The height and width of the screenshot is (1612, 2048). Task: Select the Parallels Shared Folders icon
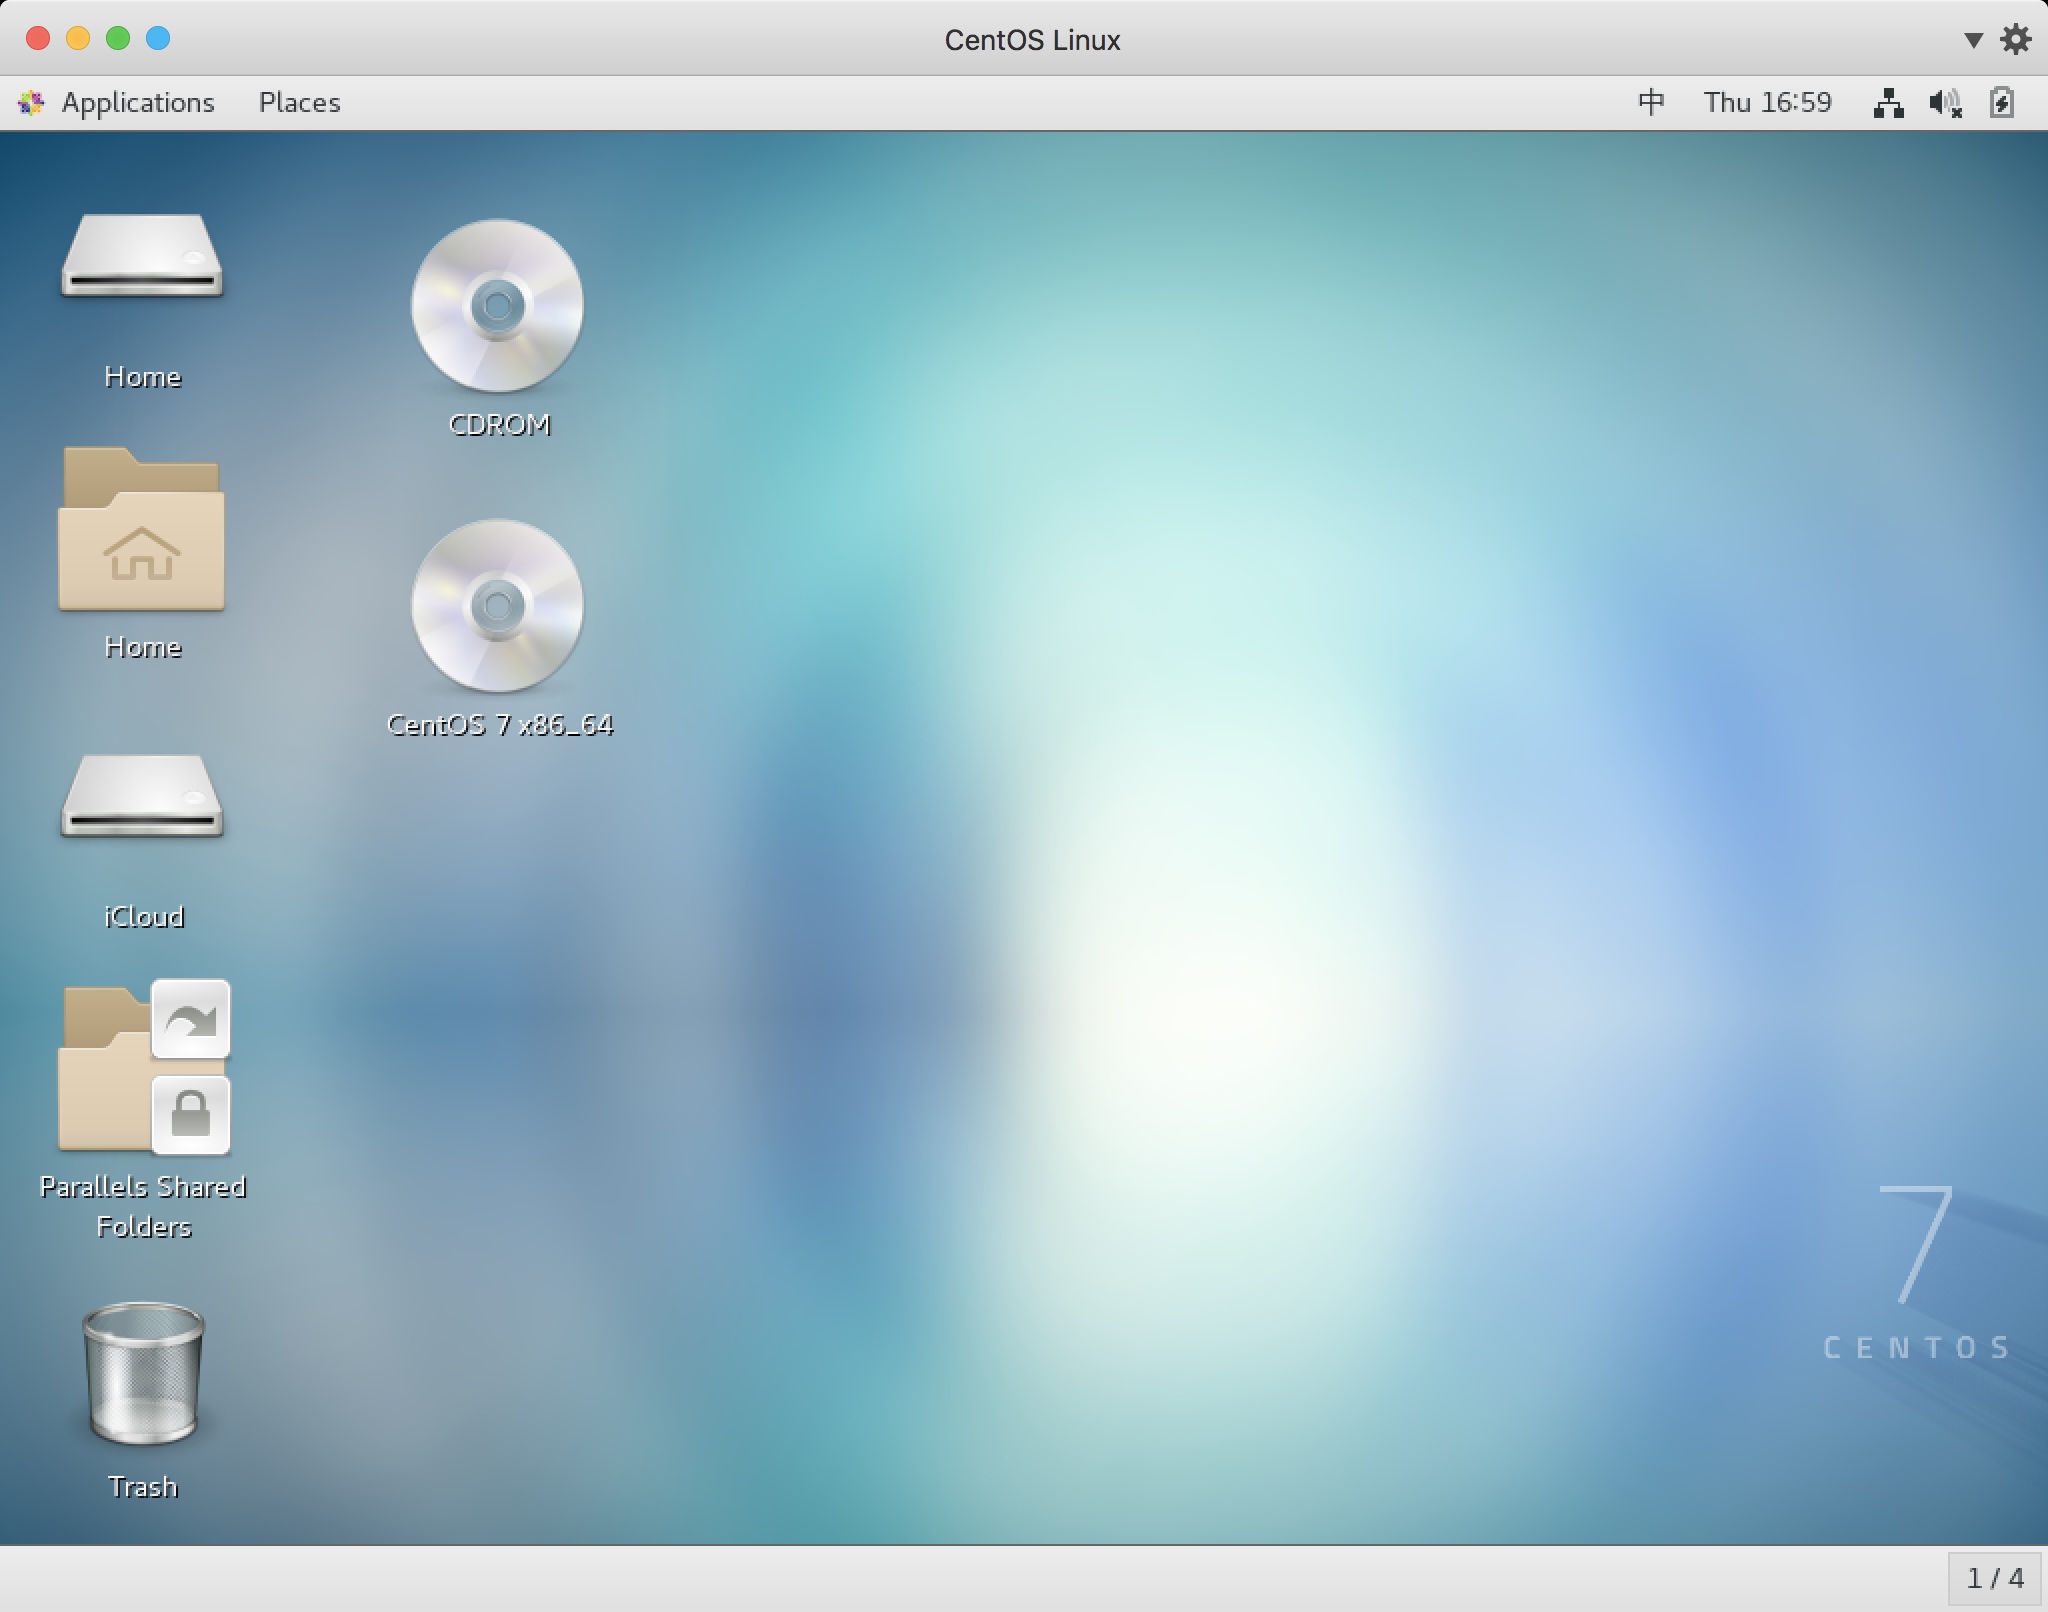[x=144, y=1067]
